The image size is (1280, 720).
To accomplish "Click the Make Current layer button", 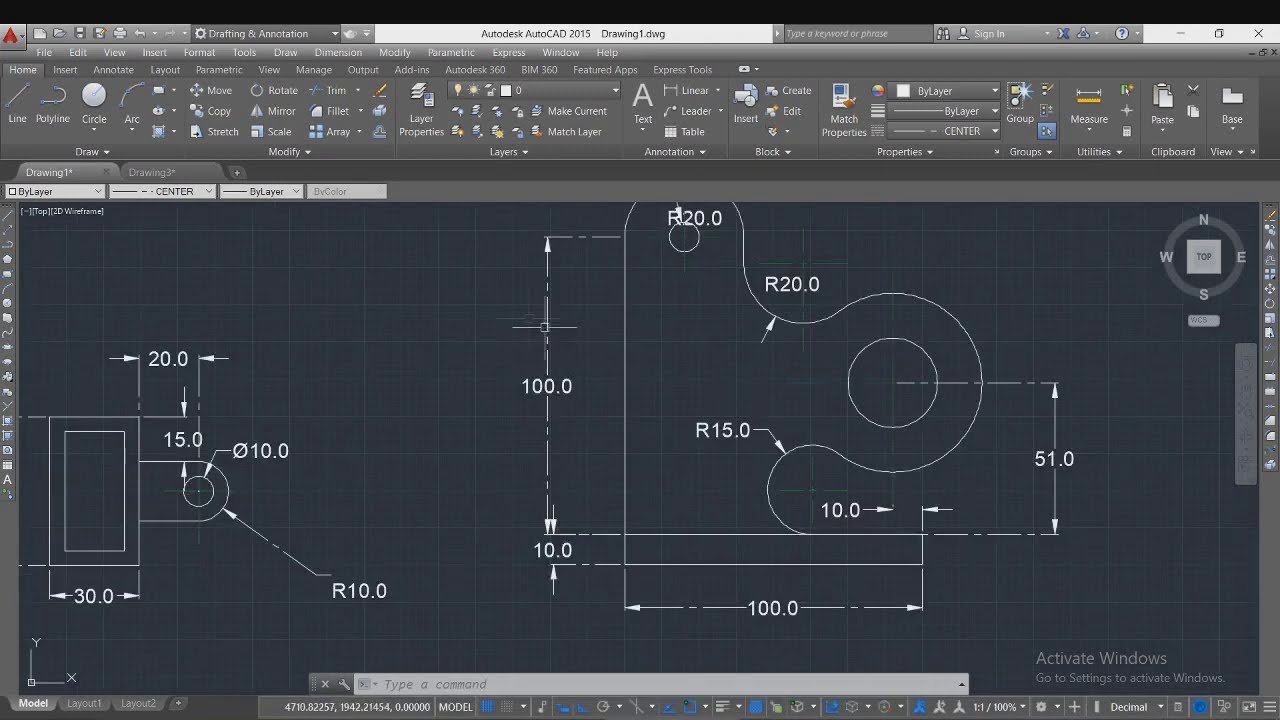I will coord(568,111).
